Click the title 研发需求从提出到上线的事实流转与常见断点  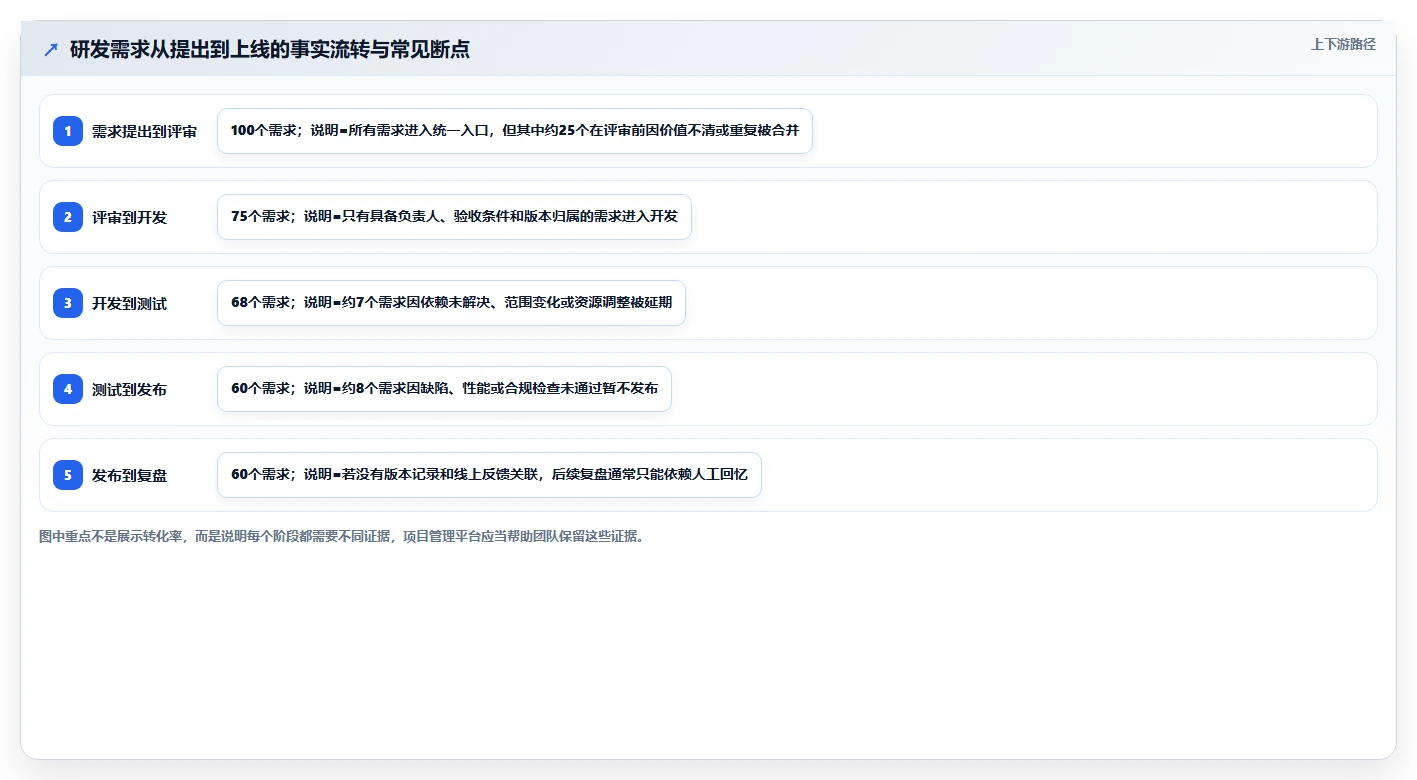[x=270, y=49]
